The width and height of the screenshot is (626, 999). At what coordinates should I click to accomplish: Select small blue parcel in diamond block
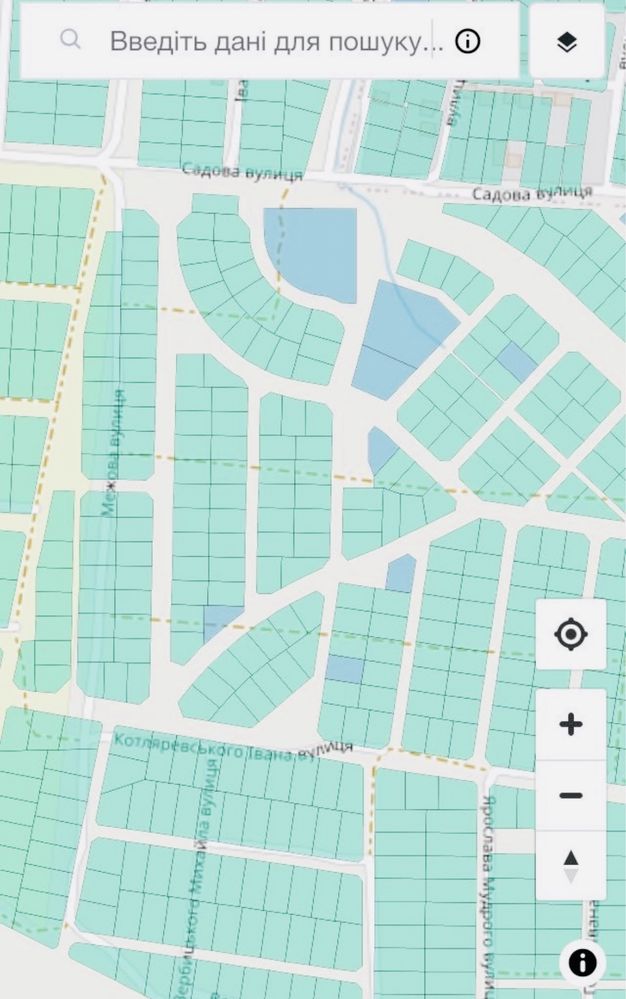[x=516, y=362]
